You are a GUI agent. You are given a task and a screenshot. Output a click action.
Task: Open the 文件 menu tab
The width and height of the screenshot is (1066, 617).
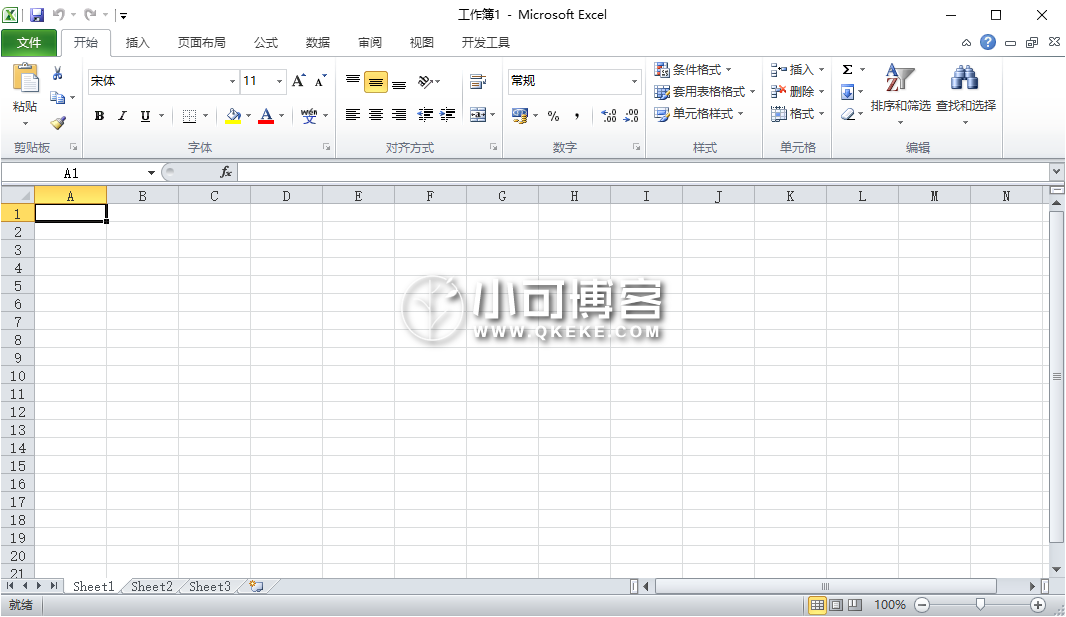coord(29,43)
